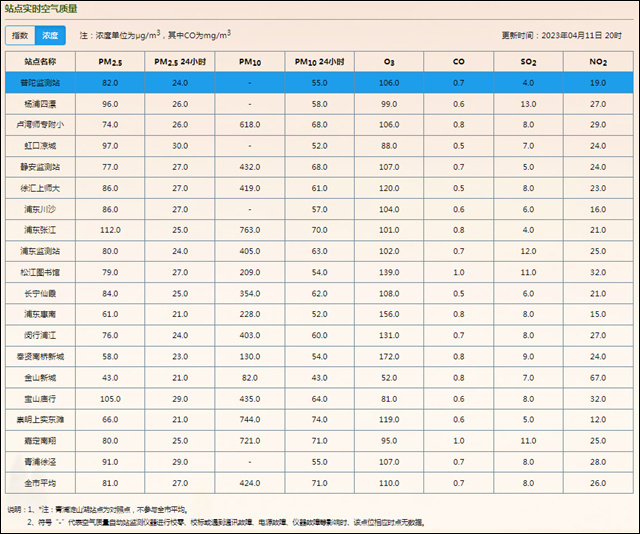Click the O3 column header
This screenshot has width=640, height=534.
(x=389, y=62)
